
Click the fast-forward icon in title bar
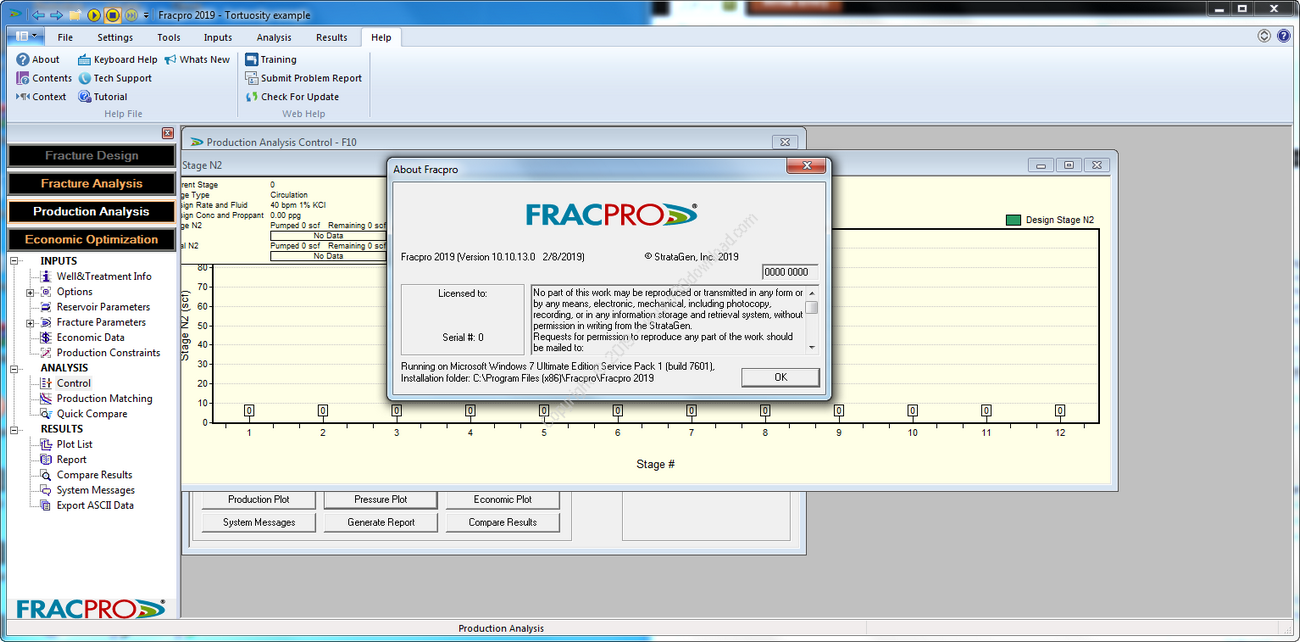(132, 15)
